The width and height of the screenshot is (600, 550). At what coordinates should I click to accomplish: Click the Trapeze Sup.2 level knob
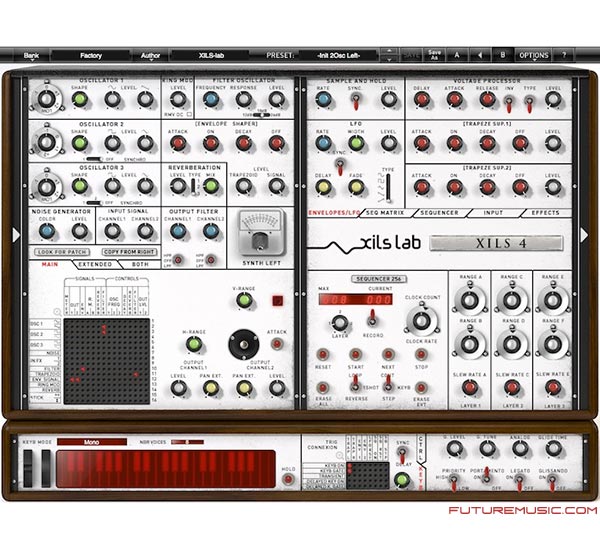tap(553, 187)
